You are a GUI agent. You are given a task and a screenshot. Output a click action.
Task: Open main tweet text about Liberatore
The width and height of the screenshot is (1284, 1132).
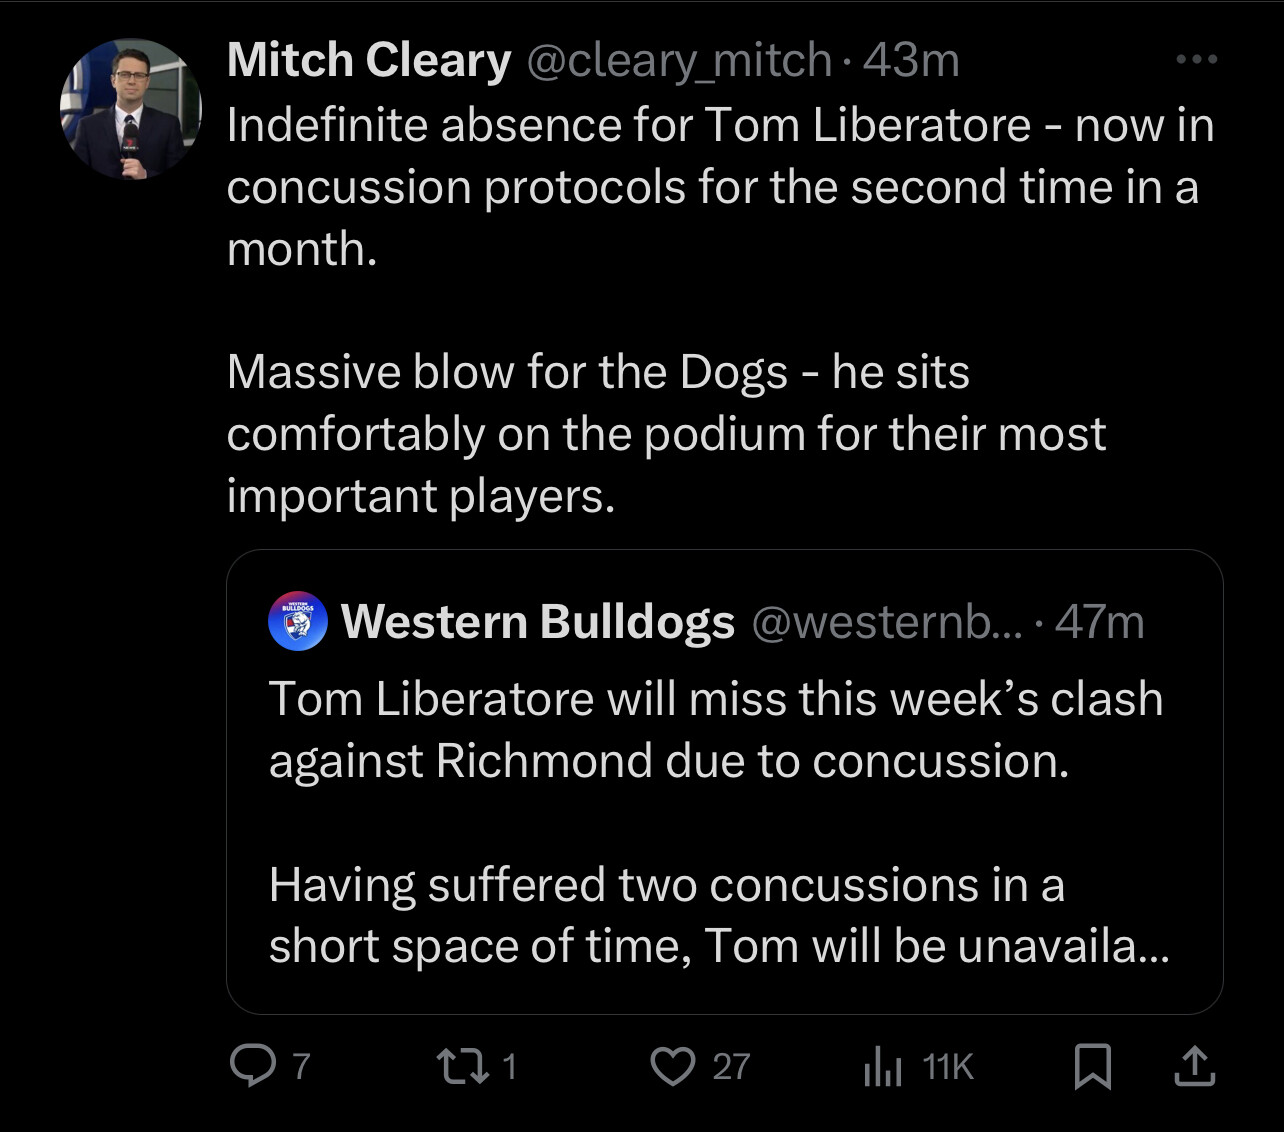coord(720,310)
